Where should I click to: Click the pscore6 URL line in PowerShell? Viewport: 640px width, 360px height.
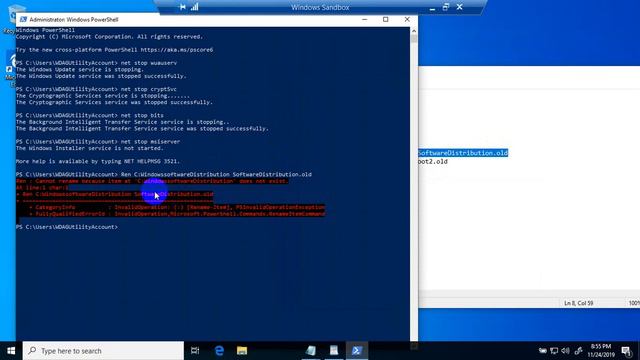[x=114, y=50]
